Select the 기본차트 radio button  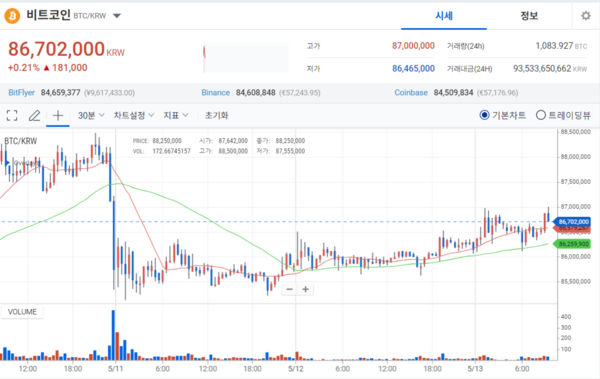(484, 115)
